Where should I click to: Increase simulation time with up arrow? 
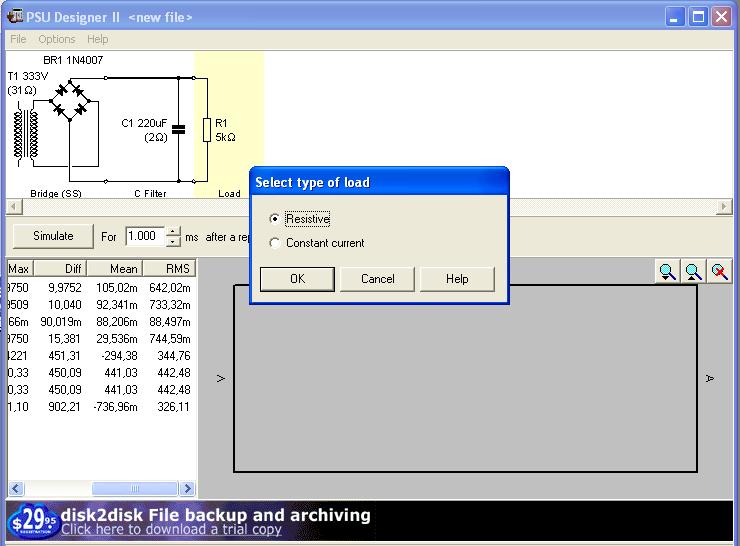pyautogui.click(x=173, y=231)
